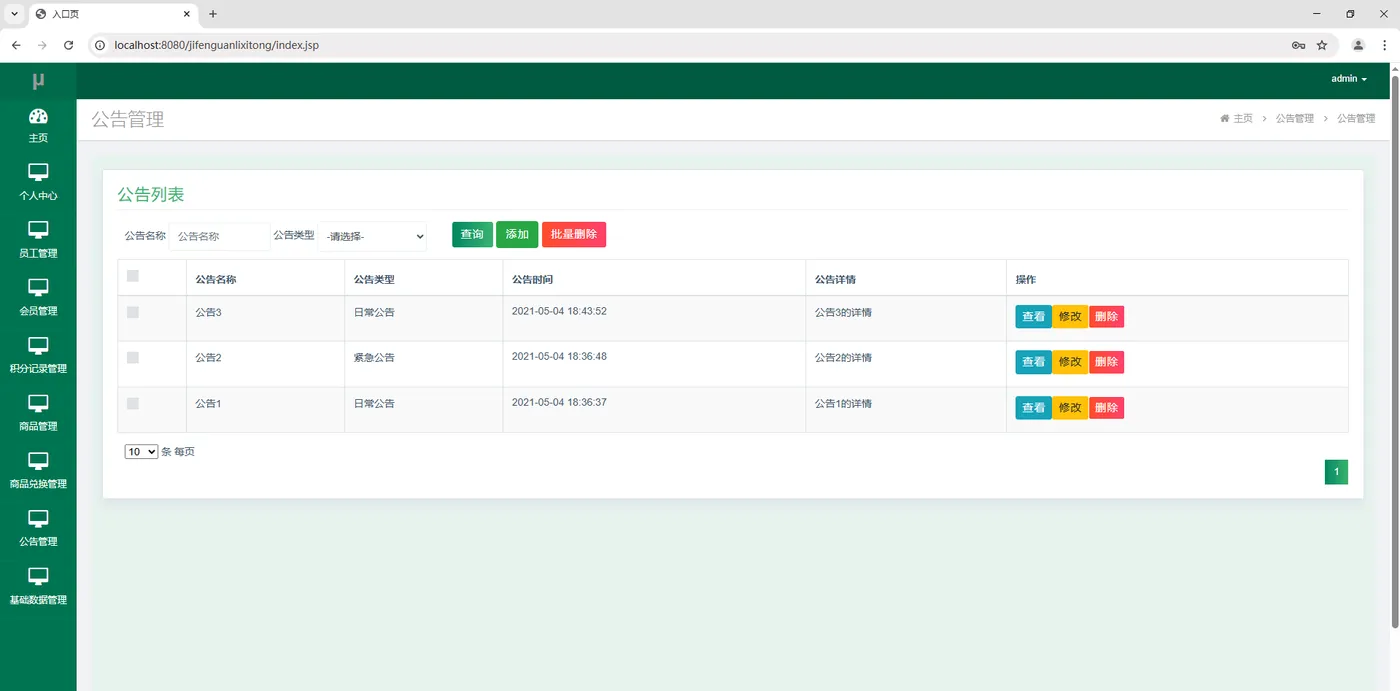Image resolution: width=1400 pixels, height=691 pixels.
Task: Click the μ logo at sidebar top
Action: 38,81
